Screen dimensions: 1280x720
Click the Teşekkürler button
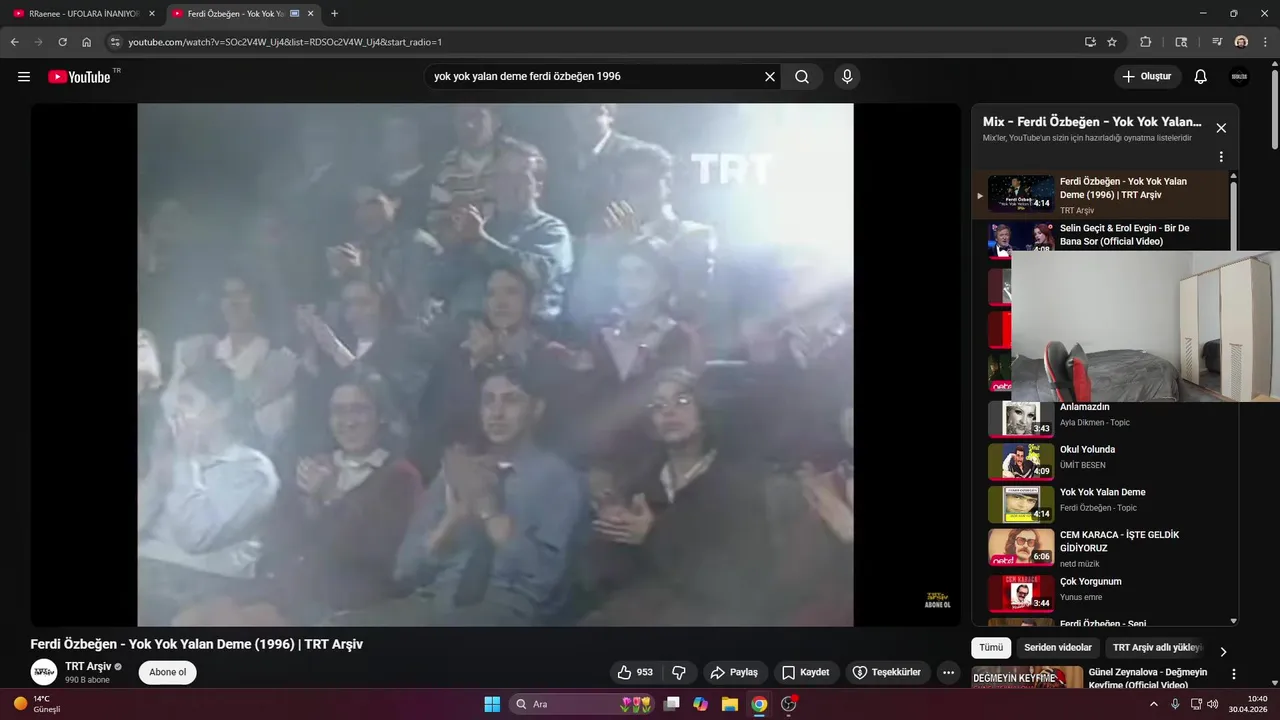[x=888, y=672]
